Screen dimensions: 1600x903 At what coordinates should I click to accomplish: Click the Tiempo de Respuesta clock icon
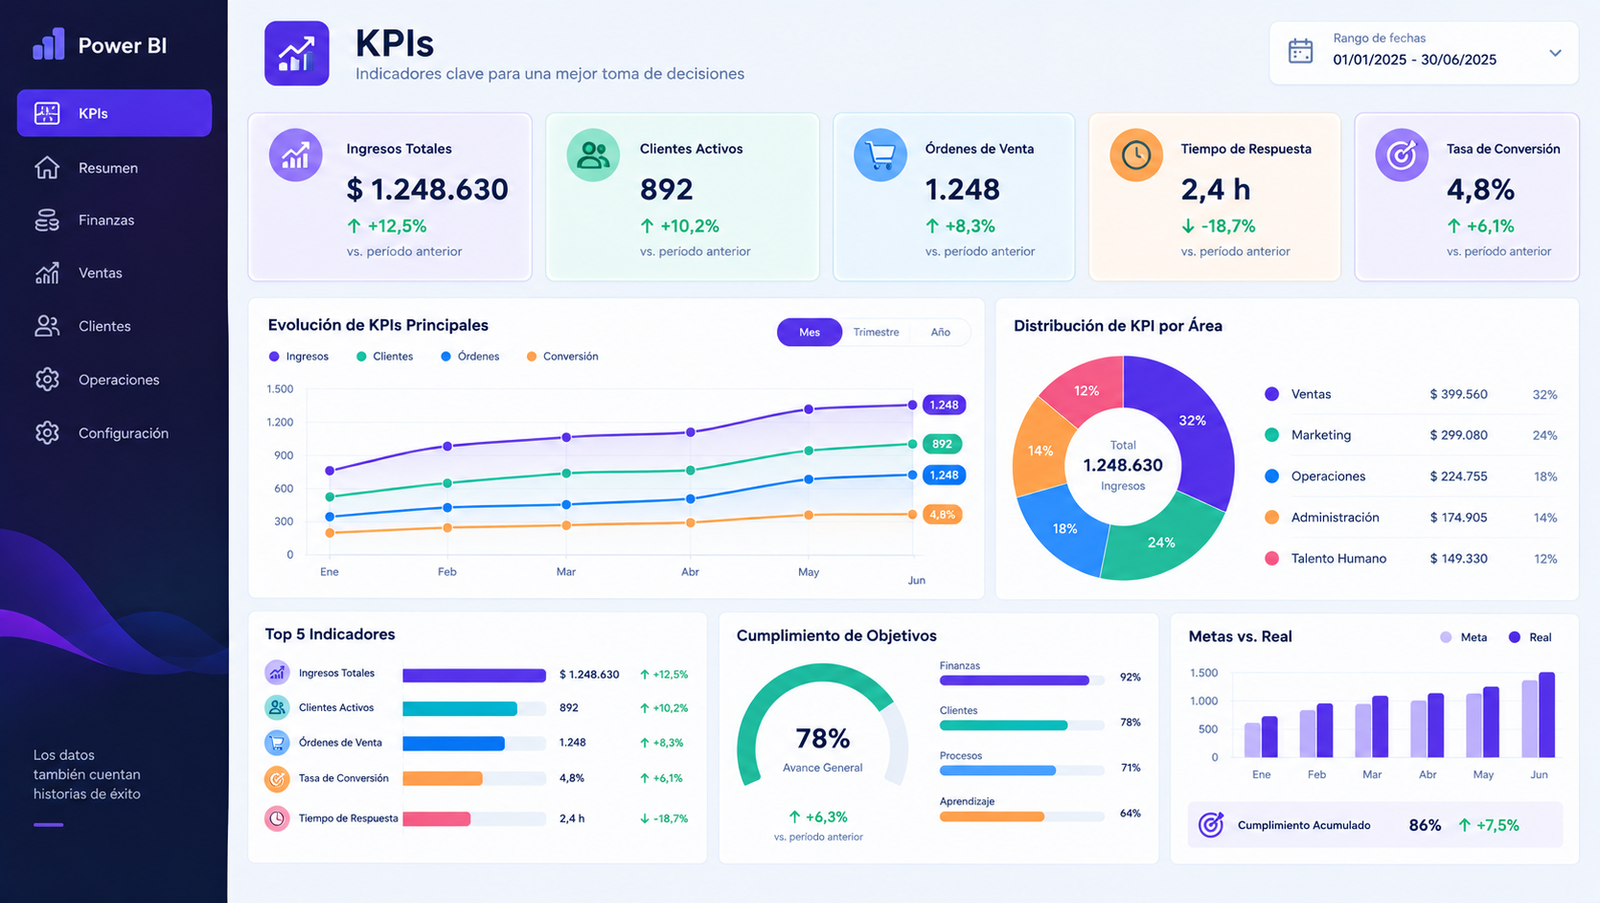pos(1136,155)
